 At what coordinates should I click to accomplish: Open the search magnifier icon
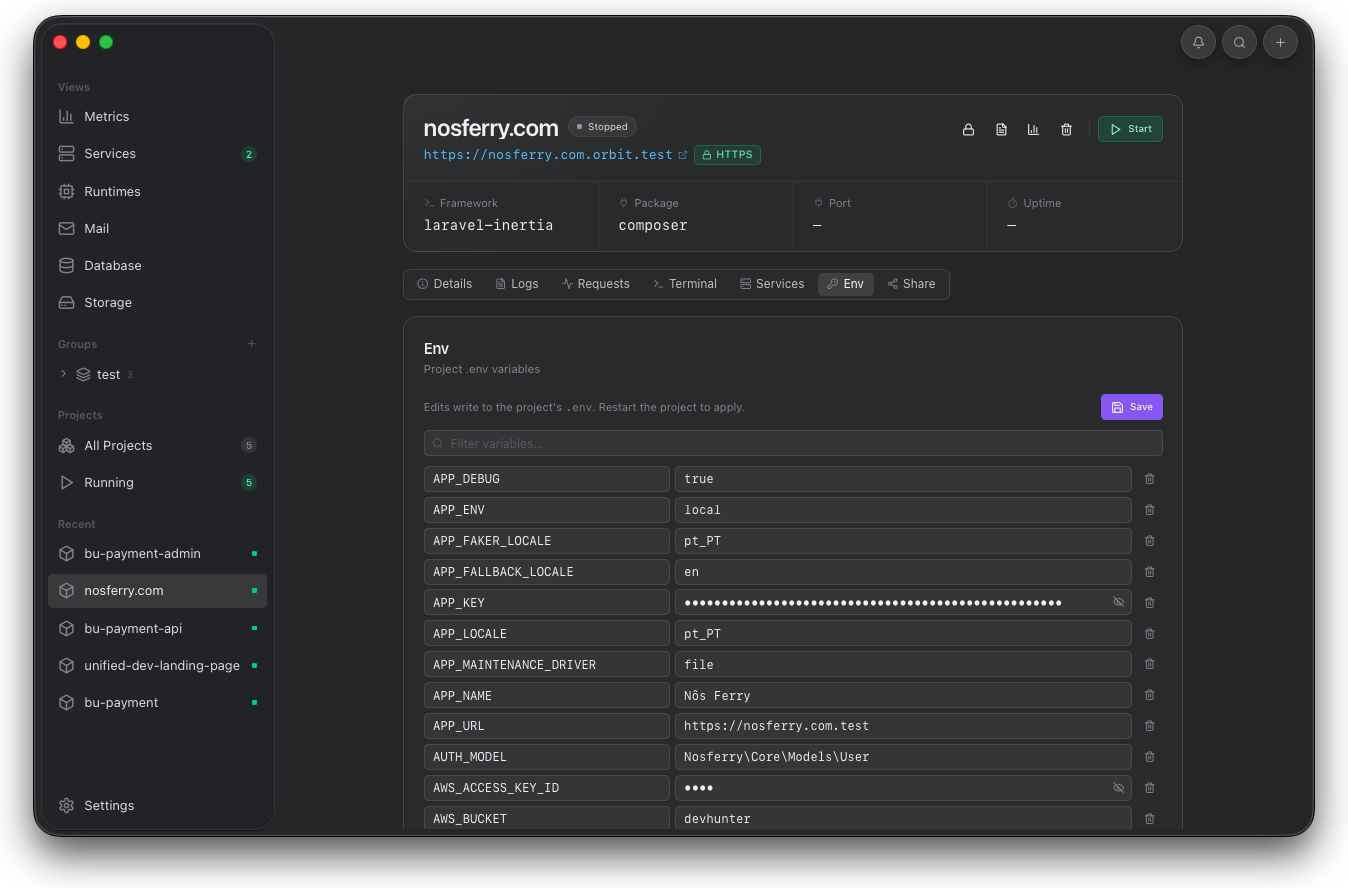(1239, 42)
